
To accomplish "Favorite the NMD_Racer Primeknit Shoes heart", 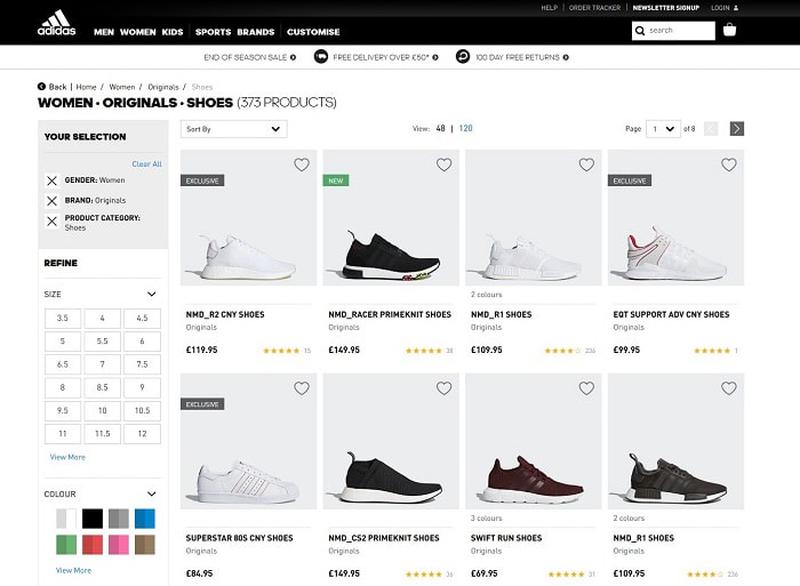I will coord(444,165).
